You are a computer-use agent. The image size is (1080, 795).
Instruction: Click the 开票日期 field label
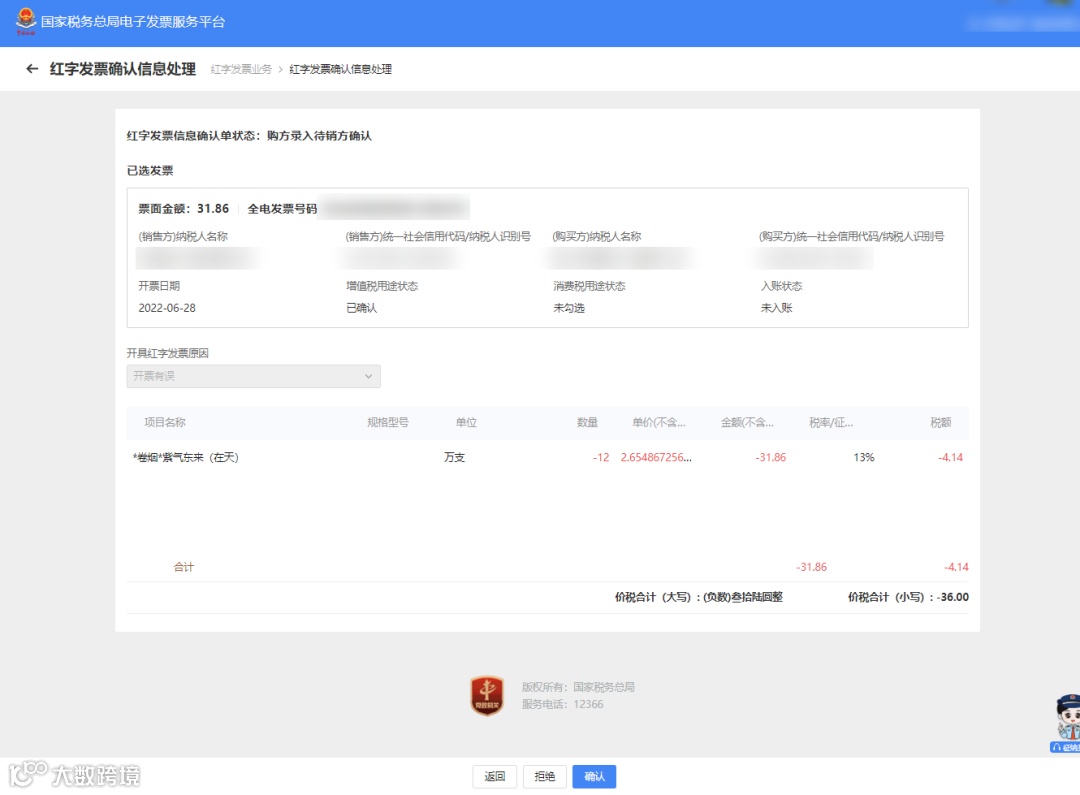pyautogui.click(x=159, y=286)
